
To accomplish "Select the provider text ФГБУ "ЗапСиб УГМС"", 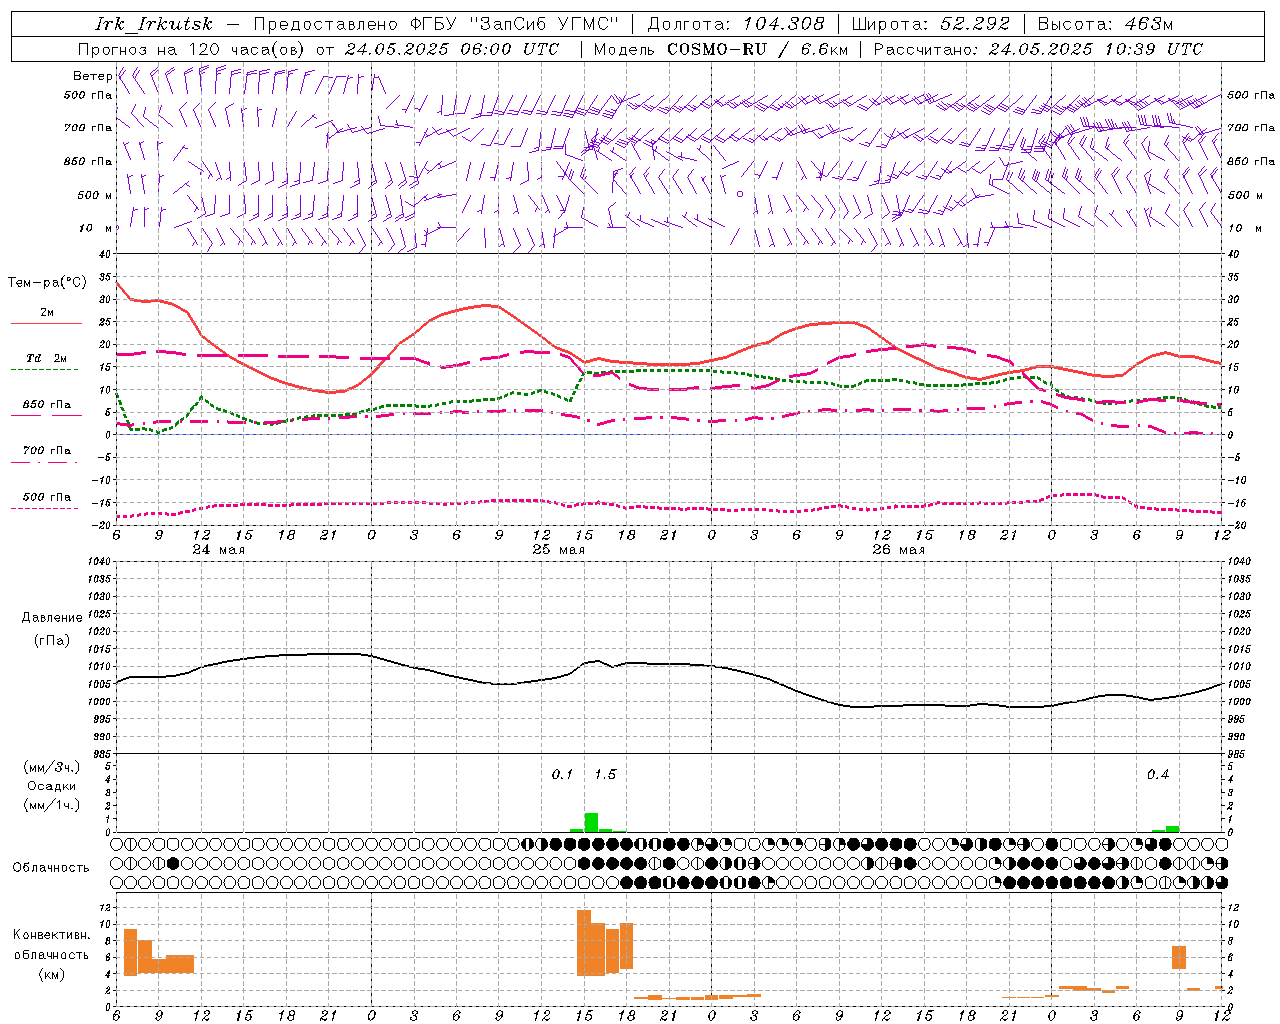I will 515,24.
